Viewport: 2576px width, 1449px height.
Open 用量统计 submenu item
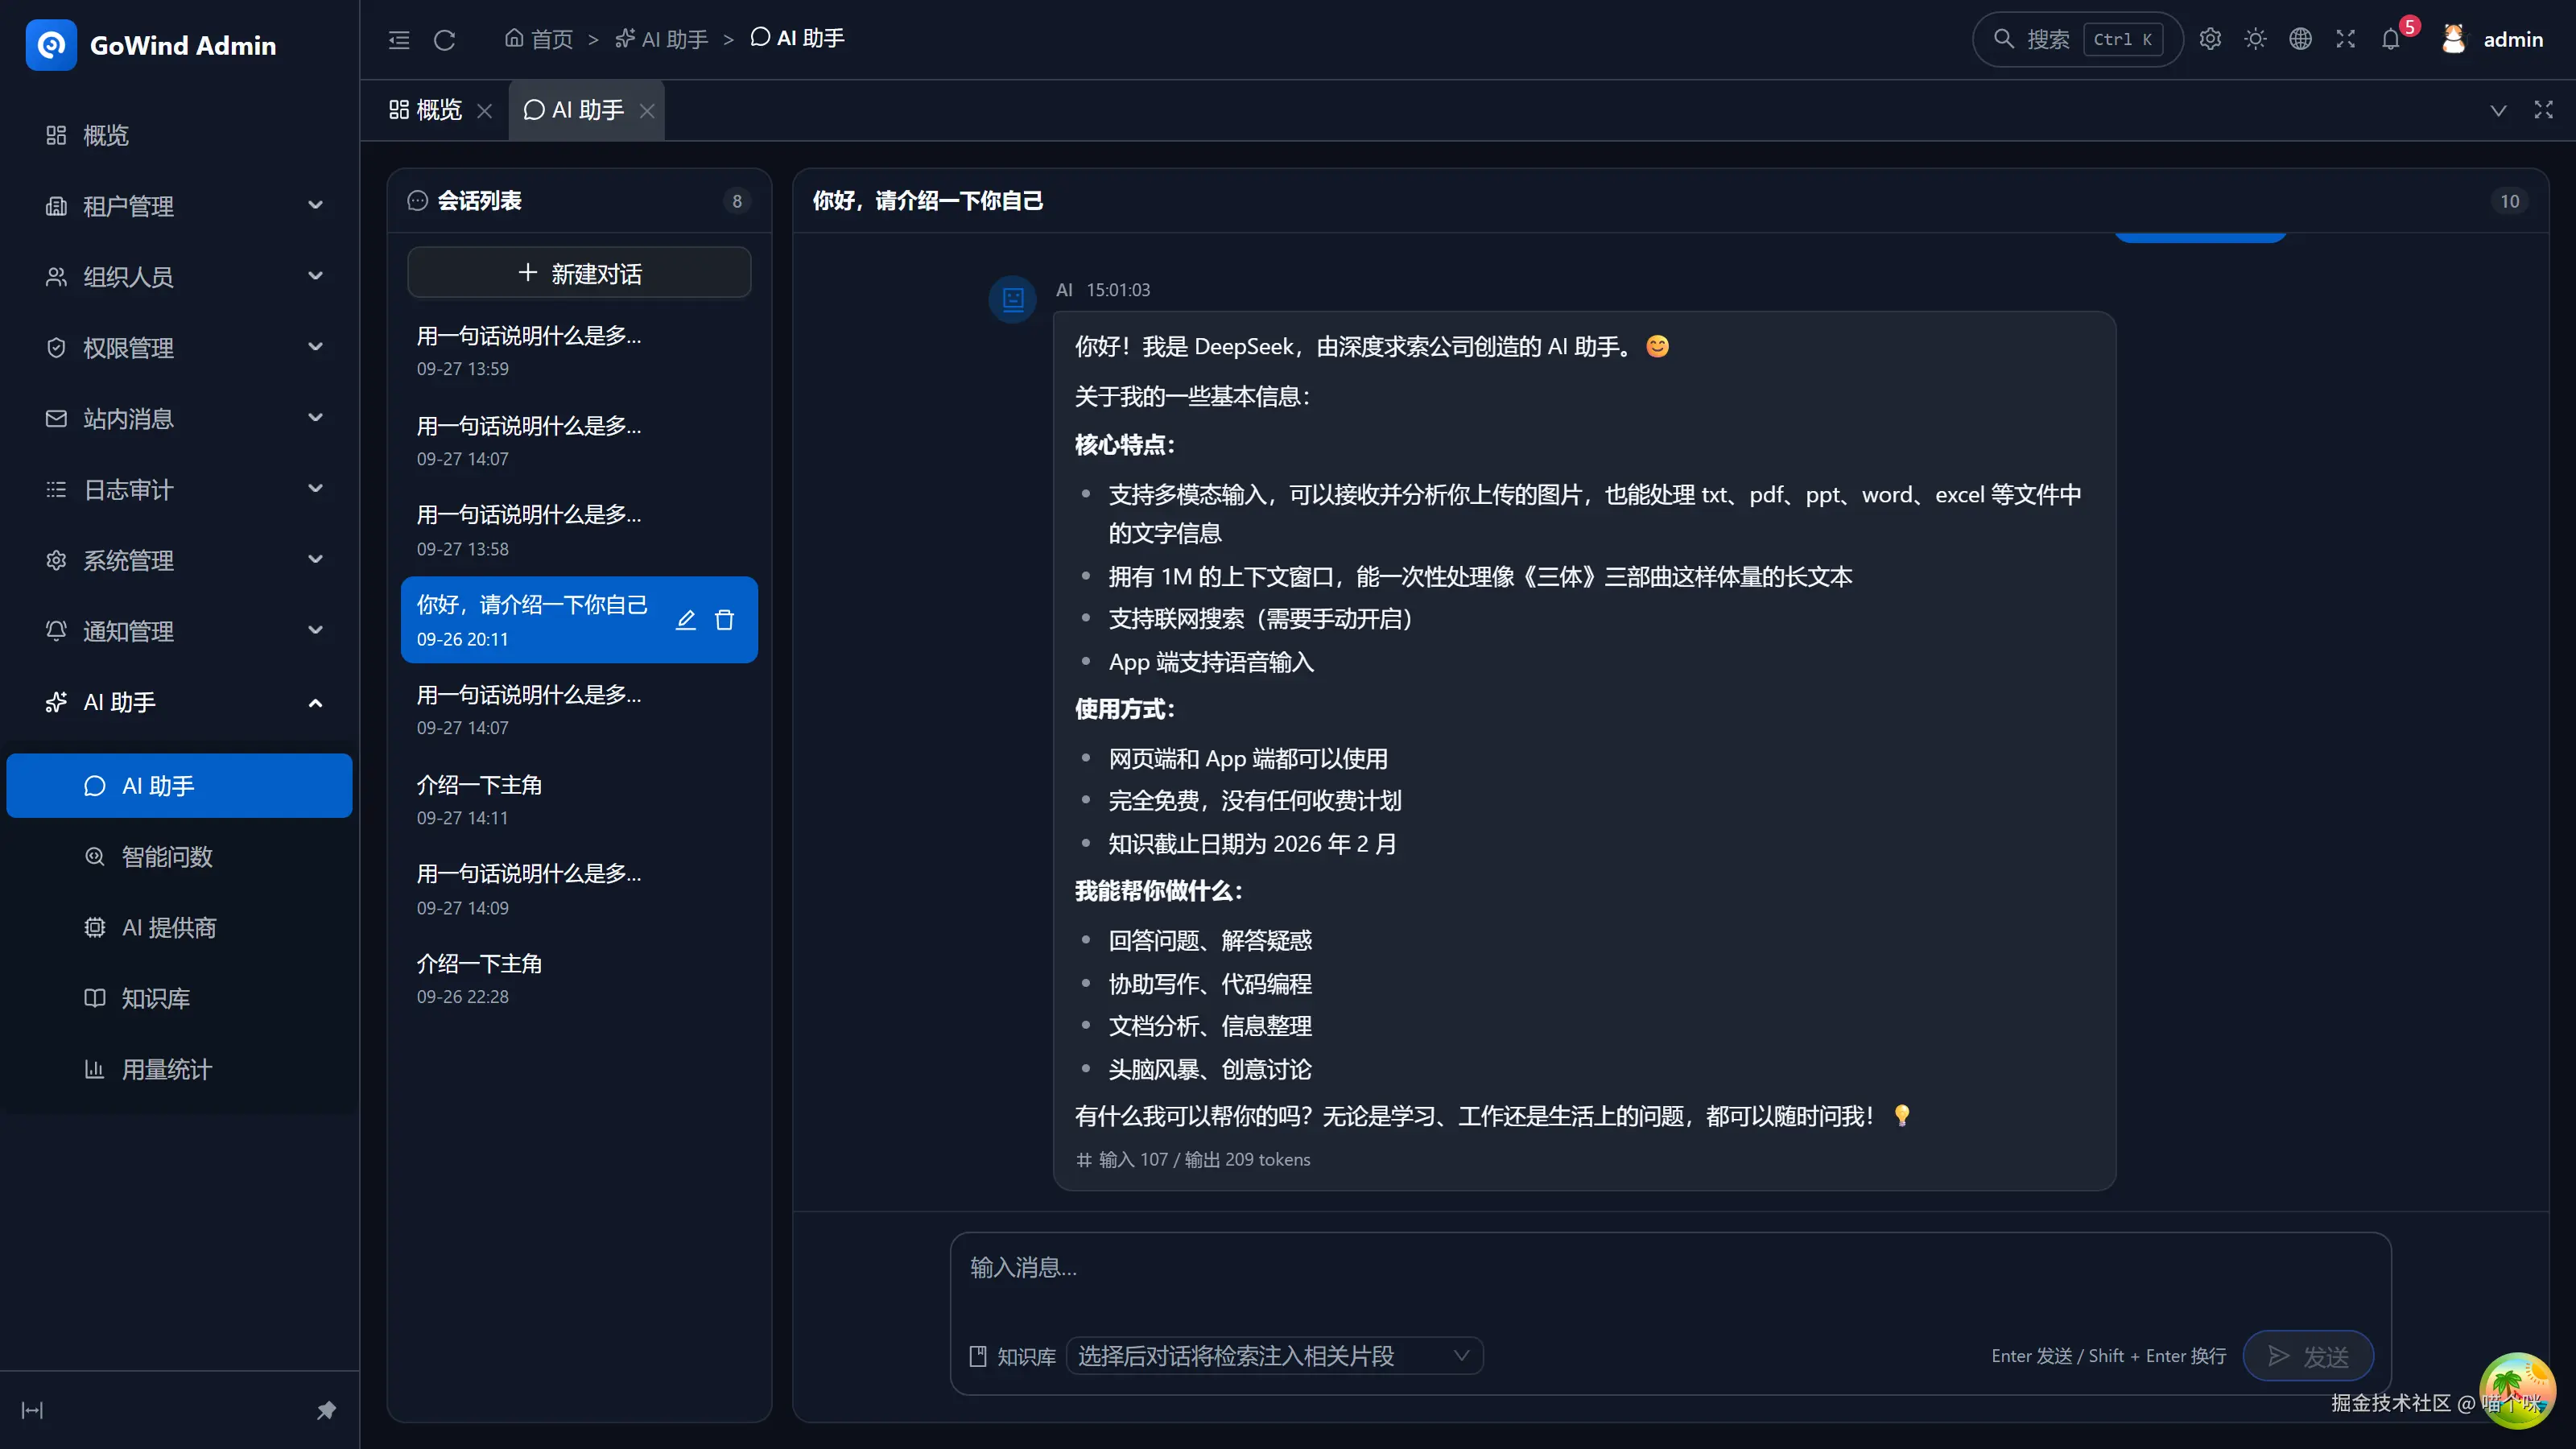click(180, 1070)
